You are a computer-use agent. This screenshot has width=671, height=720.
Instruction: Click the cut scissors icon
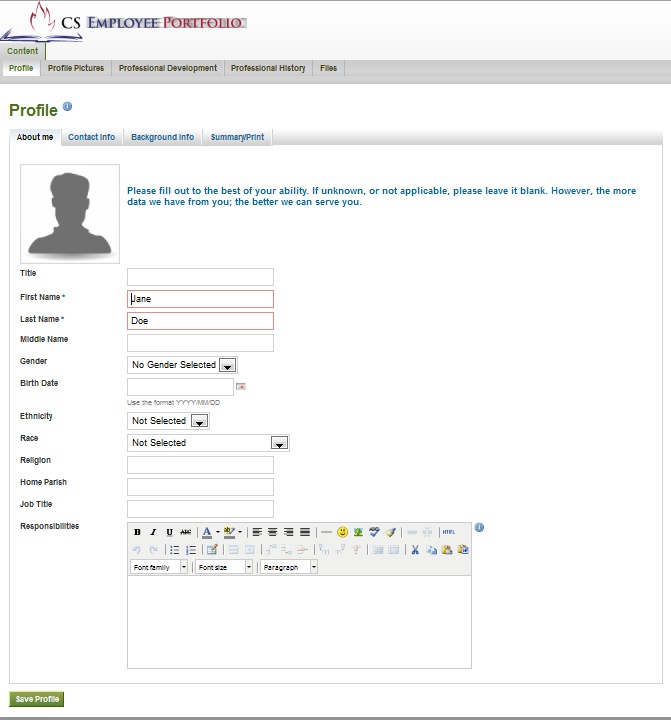click(415, 550)
